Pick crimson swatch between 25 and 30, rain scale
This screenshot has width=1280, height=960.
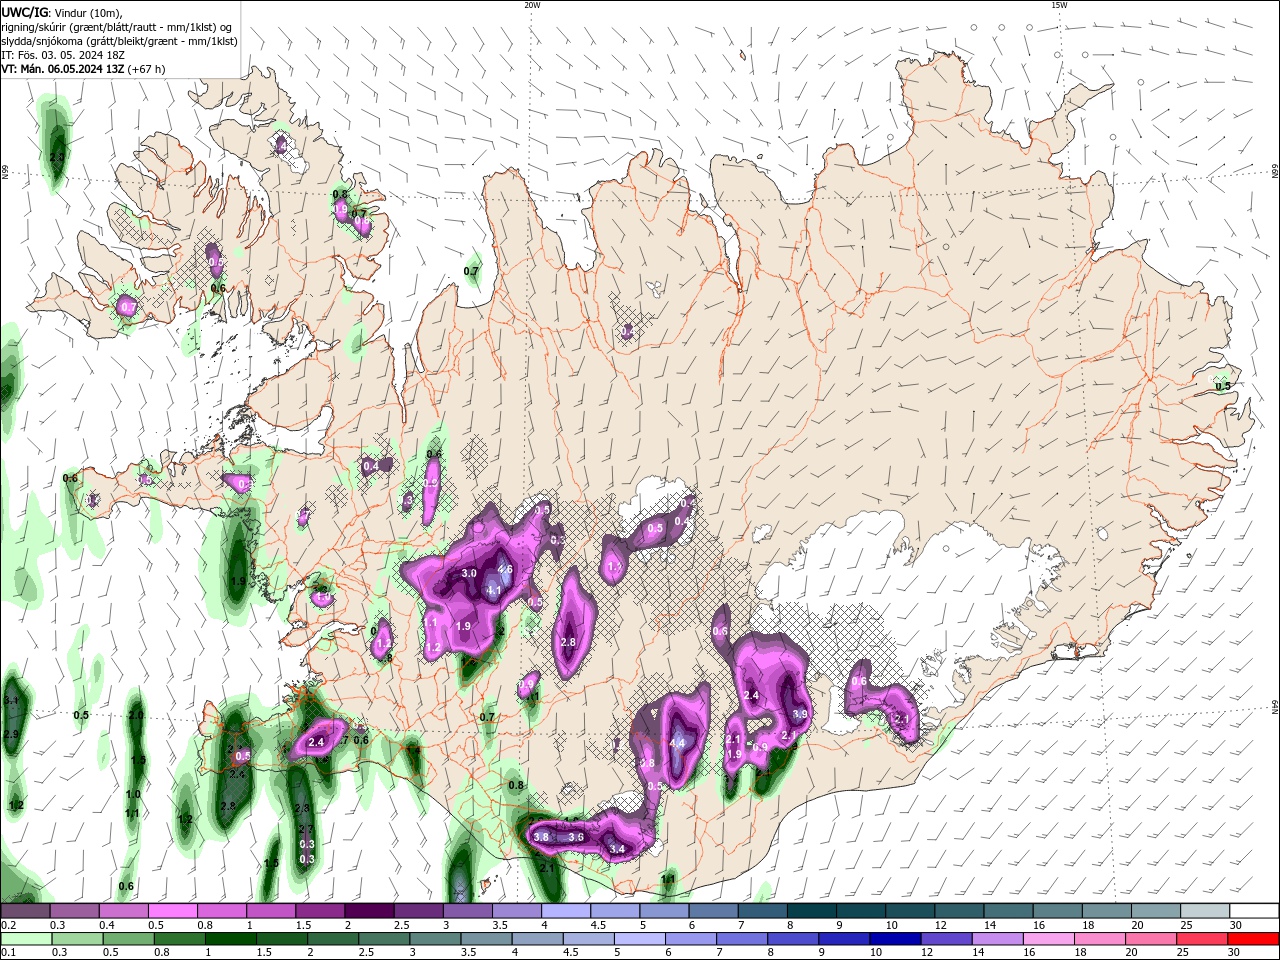point(1202,939)
